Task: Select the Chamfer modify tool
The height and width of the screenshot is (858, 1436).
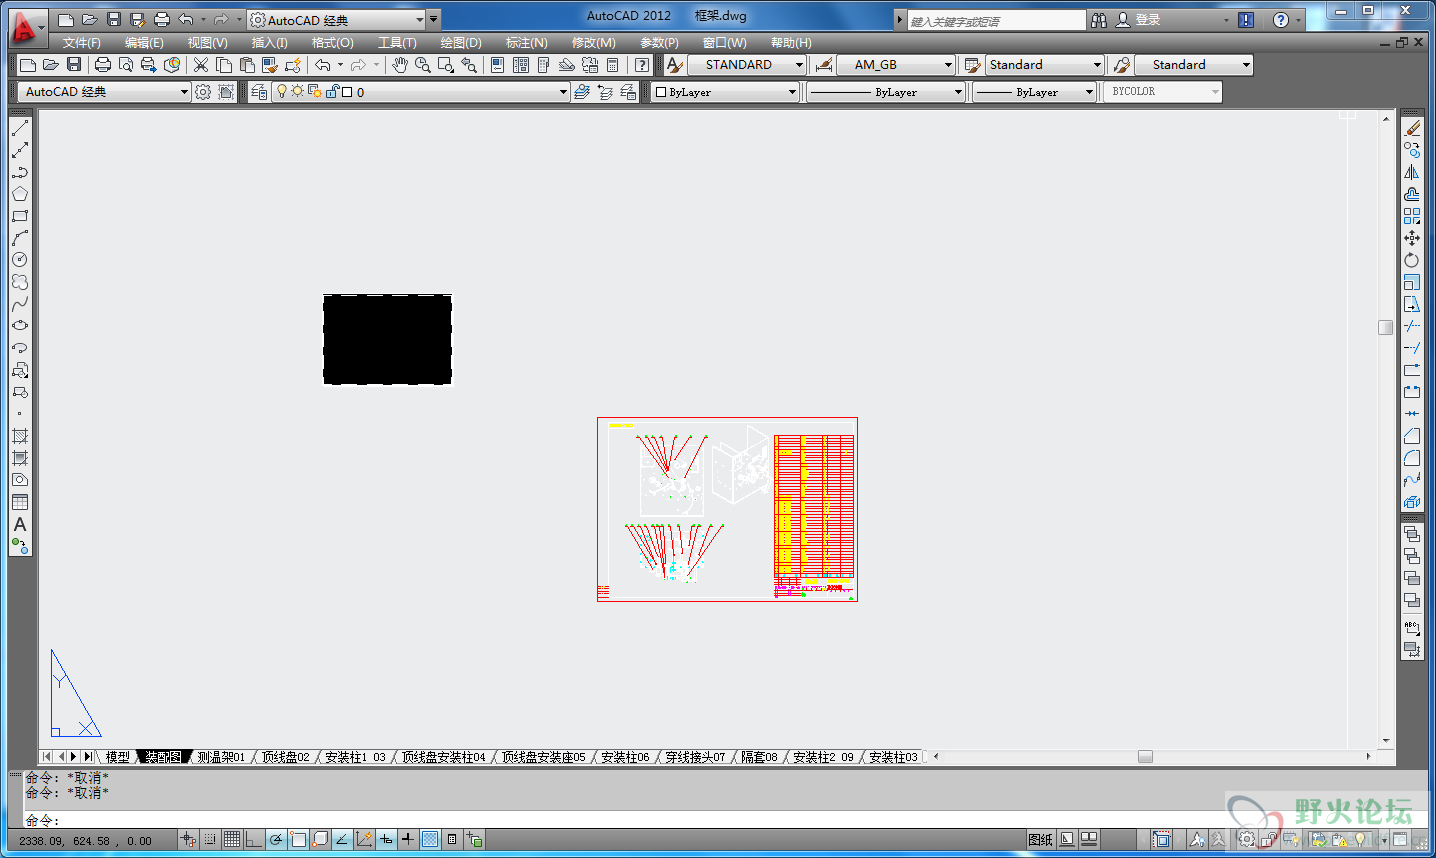Action: pos(1412,436)
